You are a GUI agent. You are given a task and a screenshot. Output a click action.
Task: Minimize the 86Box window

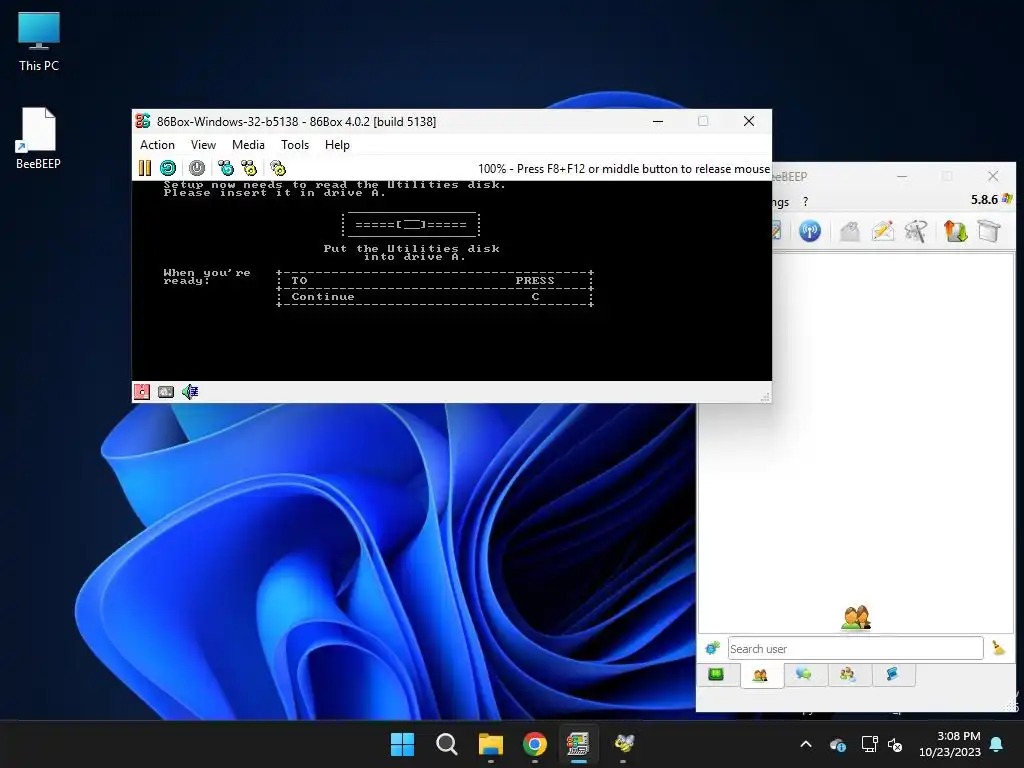tap(658, 121)
